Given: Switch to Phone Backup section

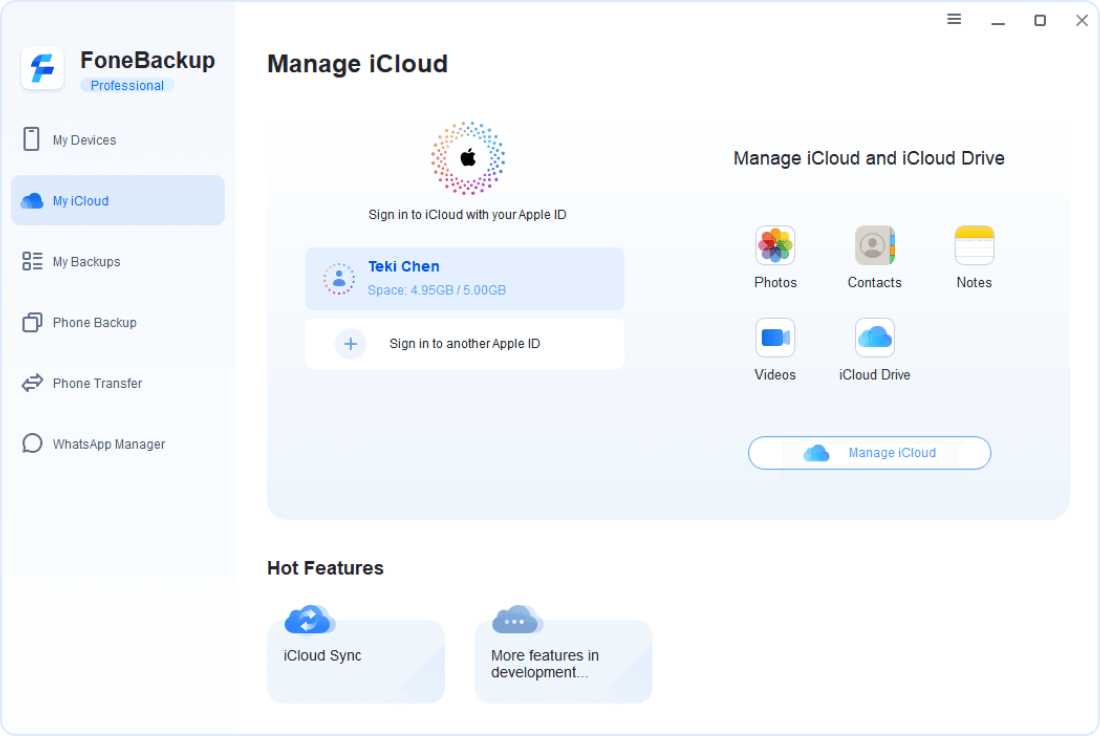Looking at the screenshot, I should click(x=94, y=323).
